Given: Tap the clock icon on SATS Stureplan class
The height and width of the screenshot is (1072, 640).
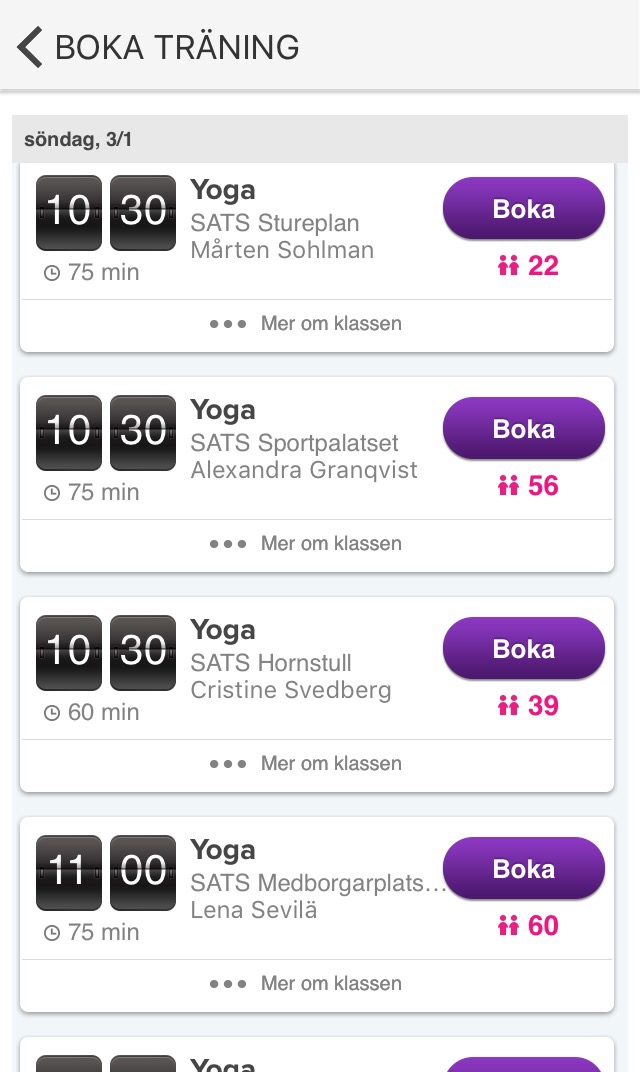Looking at the screenshot, I should [x=52, y=273].
